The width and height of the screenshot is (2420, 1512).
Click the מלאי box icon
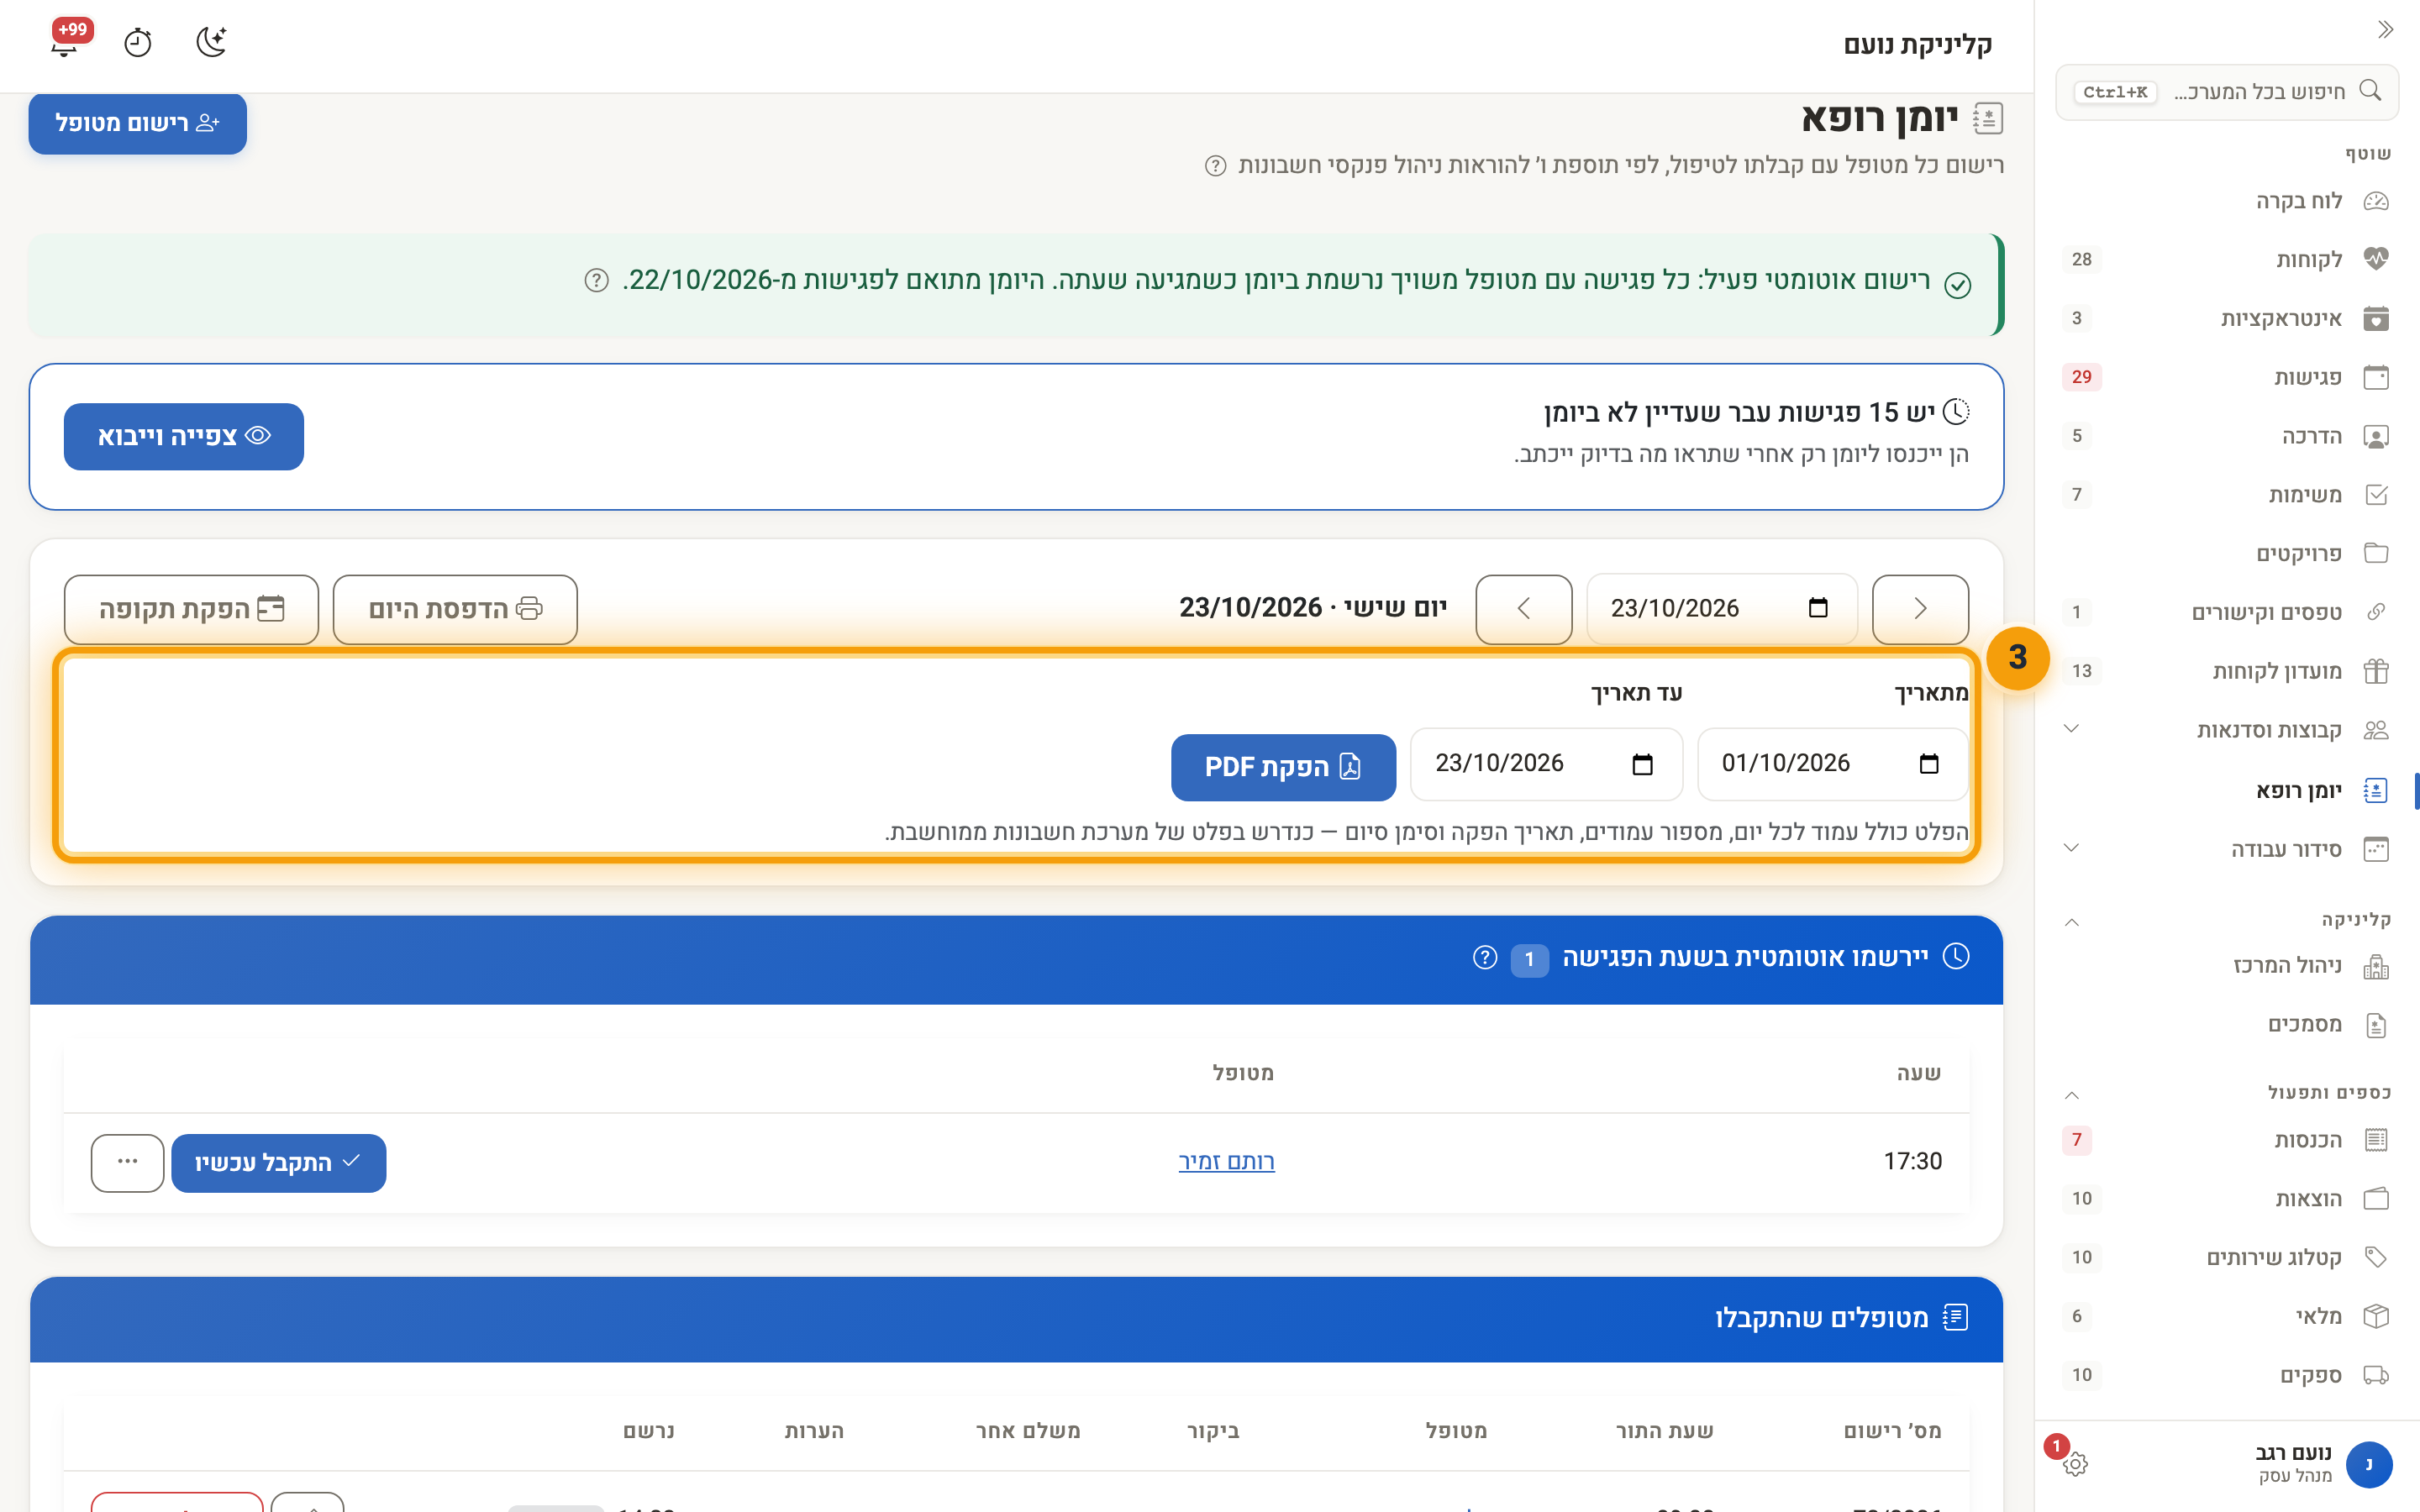click(x=2376, y=1316)
